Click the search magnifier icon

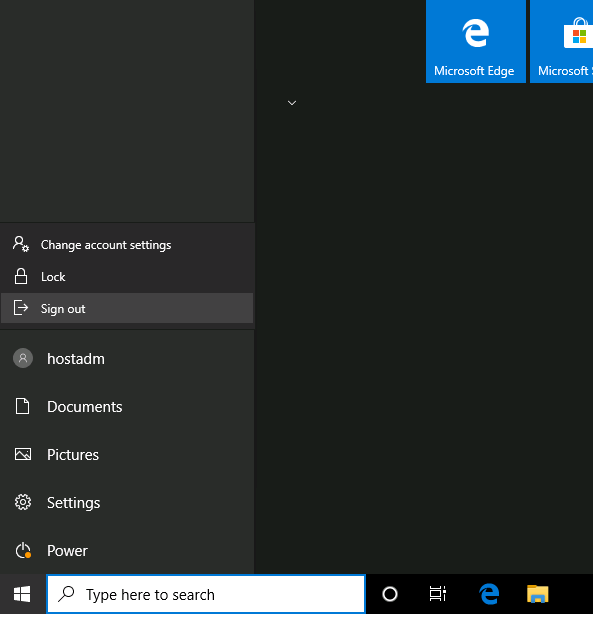click(66, 594)
